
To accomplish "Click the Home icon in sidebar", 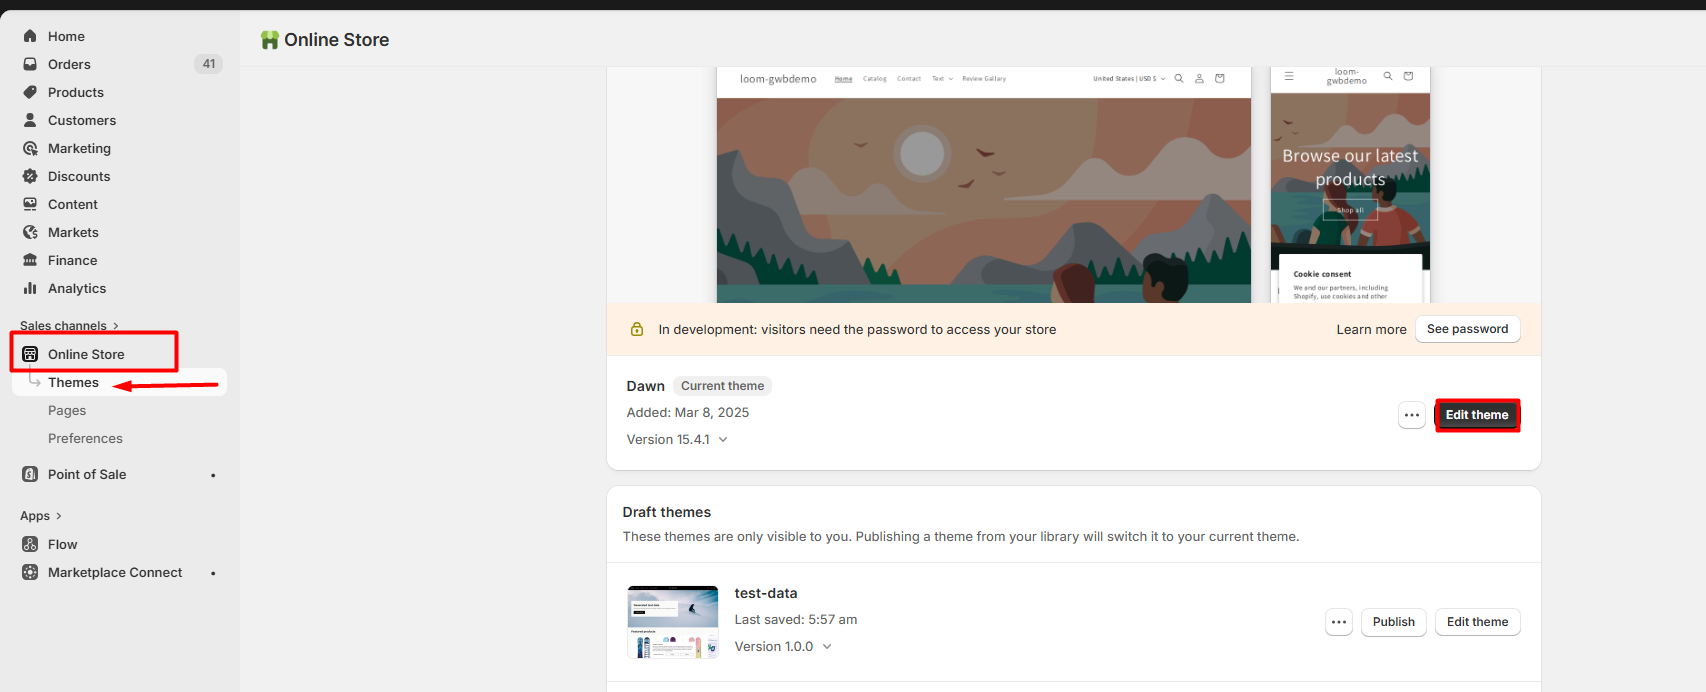I will pos(30,36).
